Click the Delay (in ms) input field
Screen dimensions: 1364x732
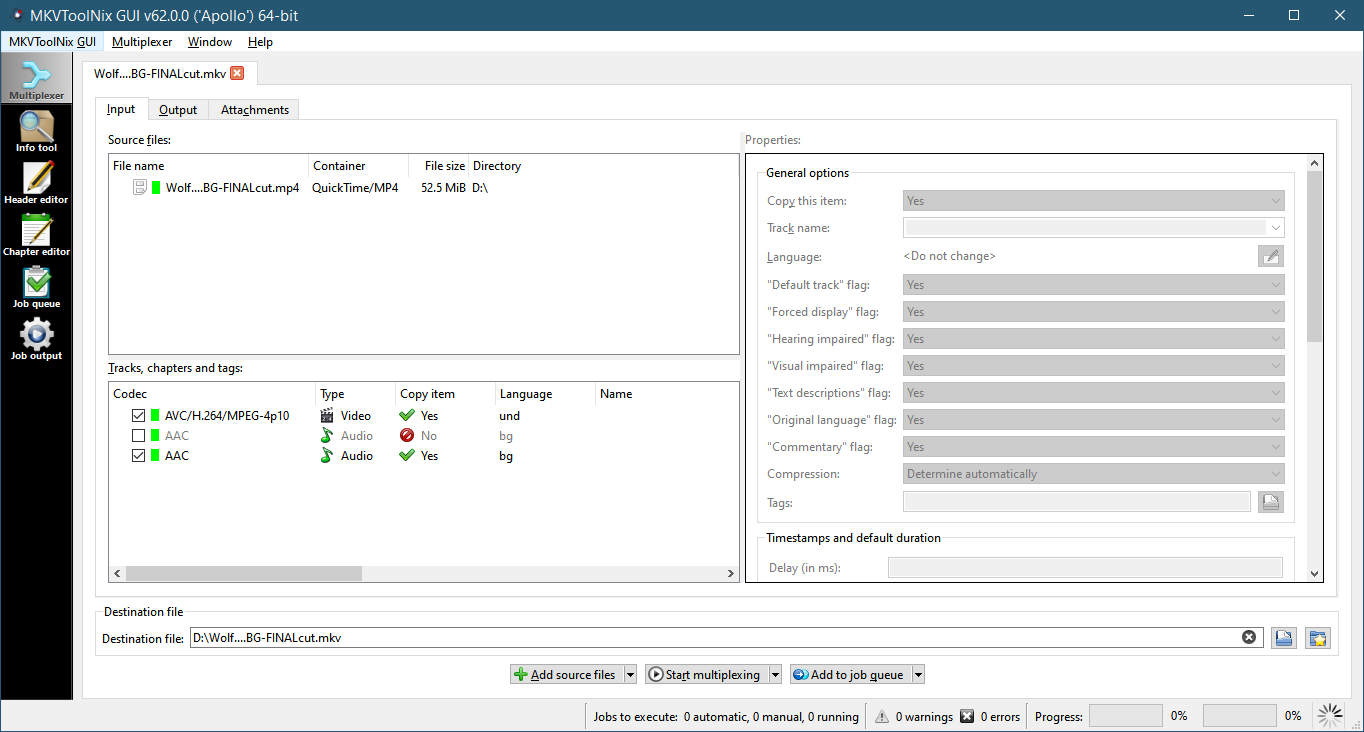click(x=1085, y=568)
